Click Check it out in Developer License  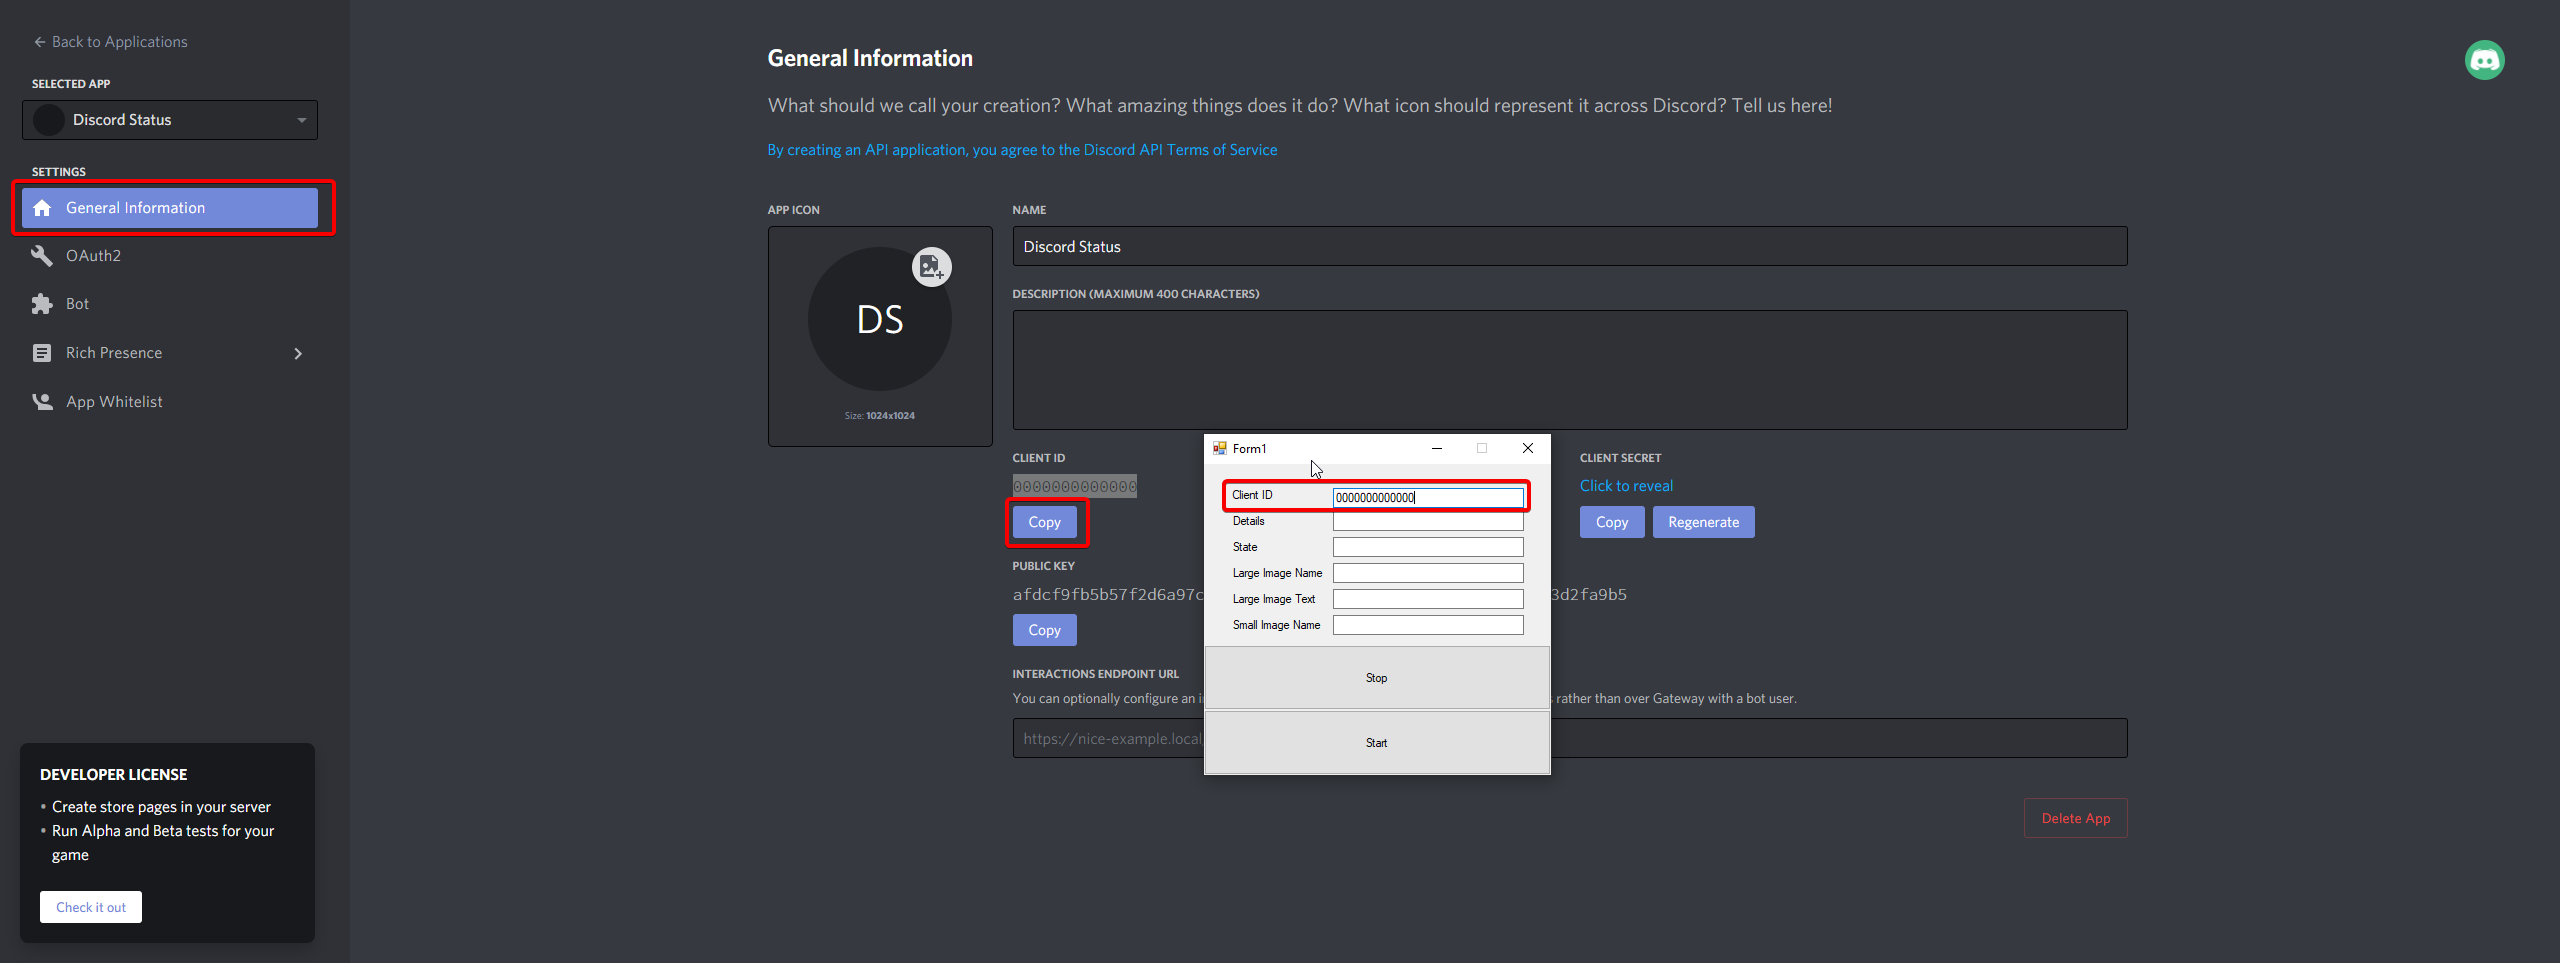click(x=91, y=907)
